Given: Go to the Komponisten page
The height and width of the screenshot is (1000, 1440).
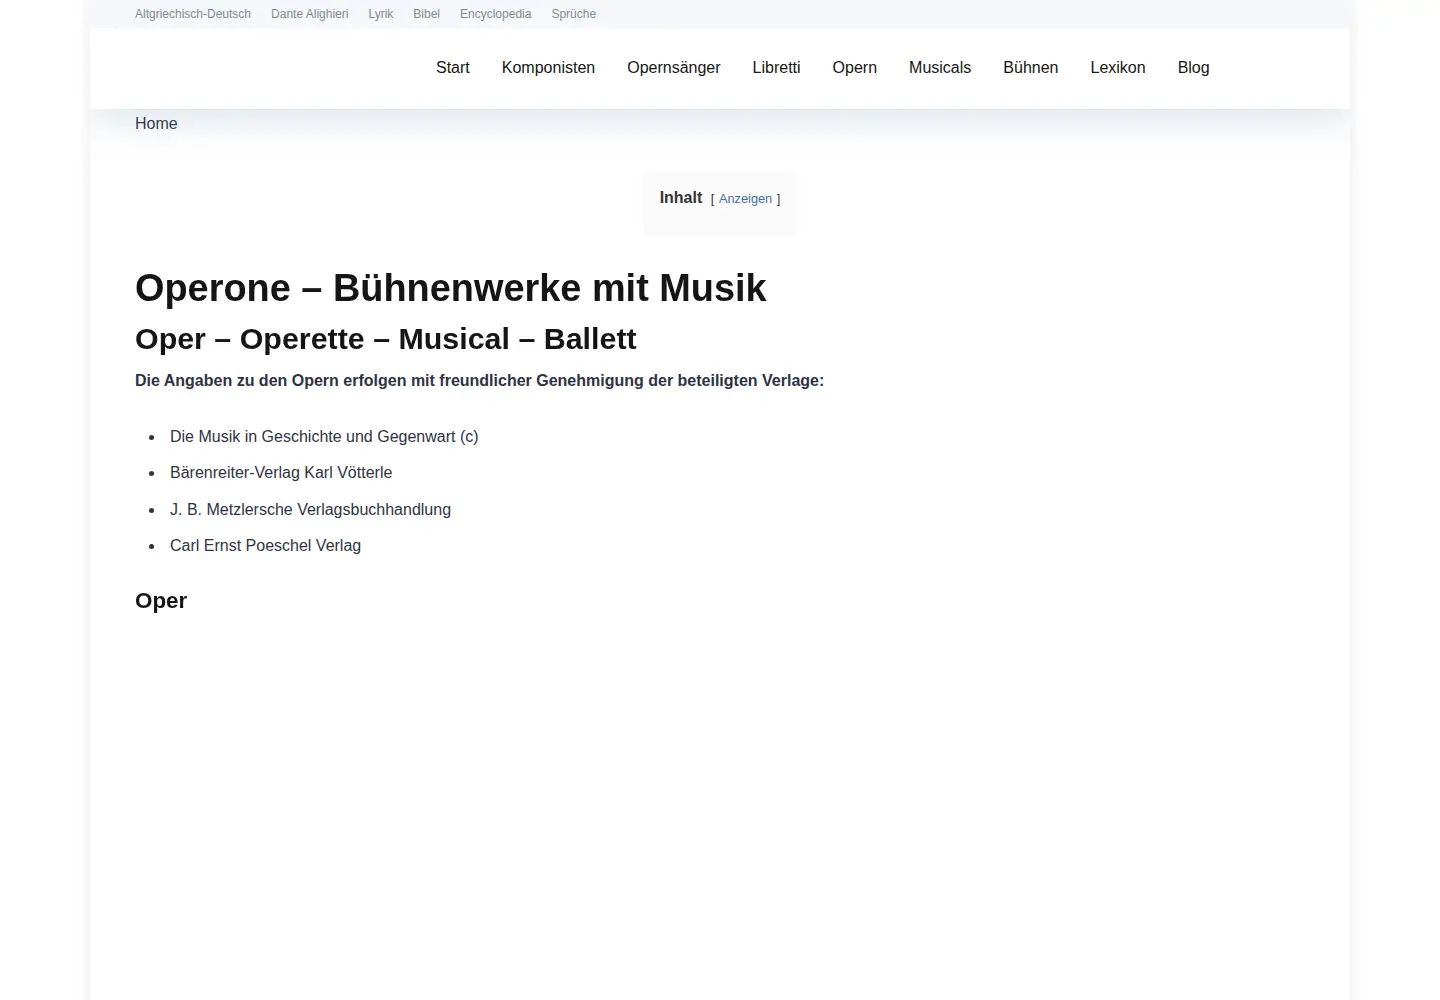Looking at the screenshot, I should tap(548, 68).
